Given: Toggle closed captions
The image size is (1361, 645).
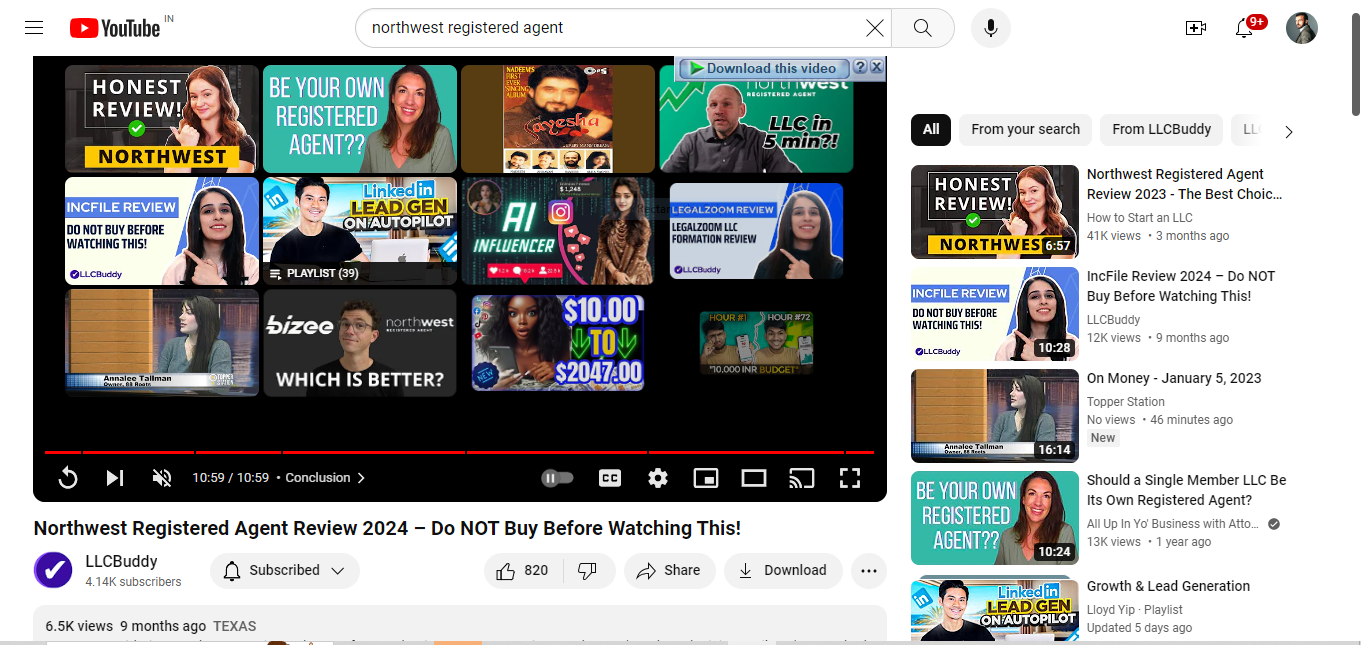Looking at the screenshot, I should pyautogui.click(x=610, y=478).
